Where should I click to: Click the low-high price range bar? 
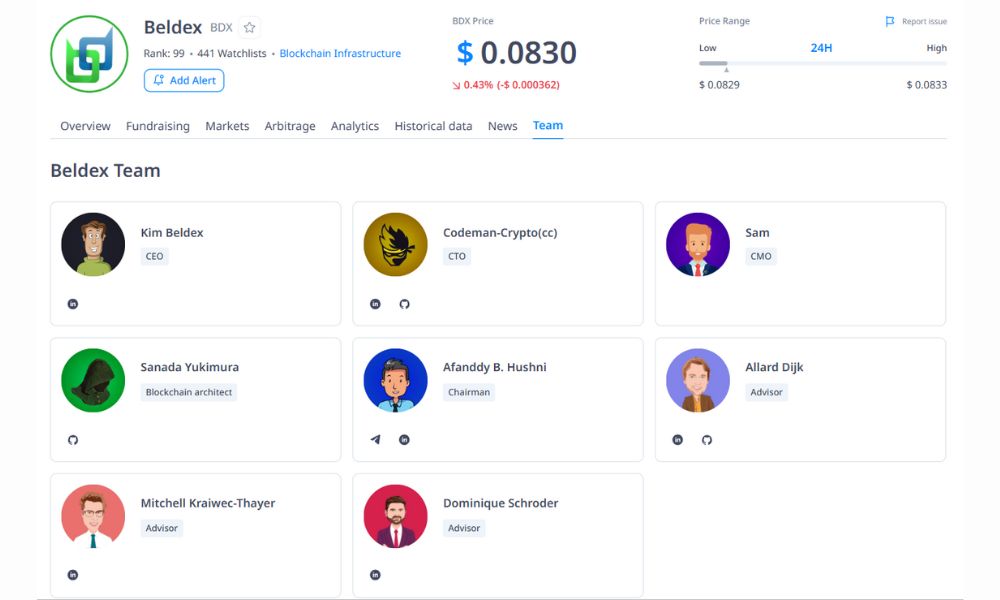(x=822, y=64)
